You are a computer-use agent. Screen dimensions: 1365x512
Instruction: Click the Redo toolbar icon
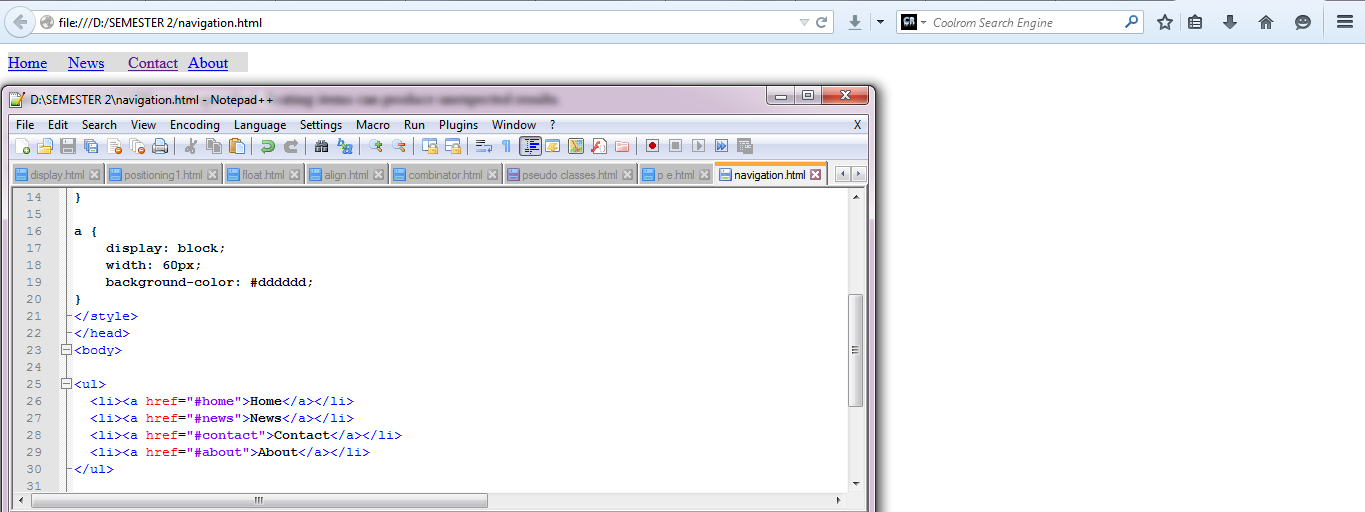pos(291,146)
